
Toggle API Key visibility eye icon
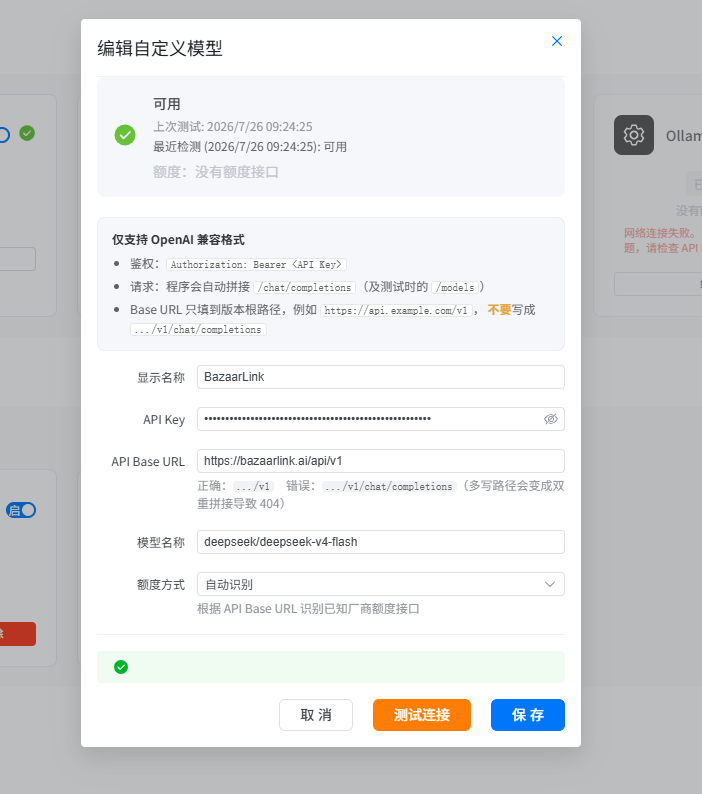(x=551, y=419)
